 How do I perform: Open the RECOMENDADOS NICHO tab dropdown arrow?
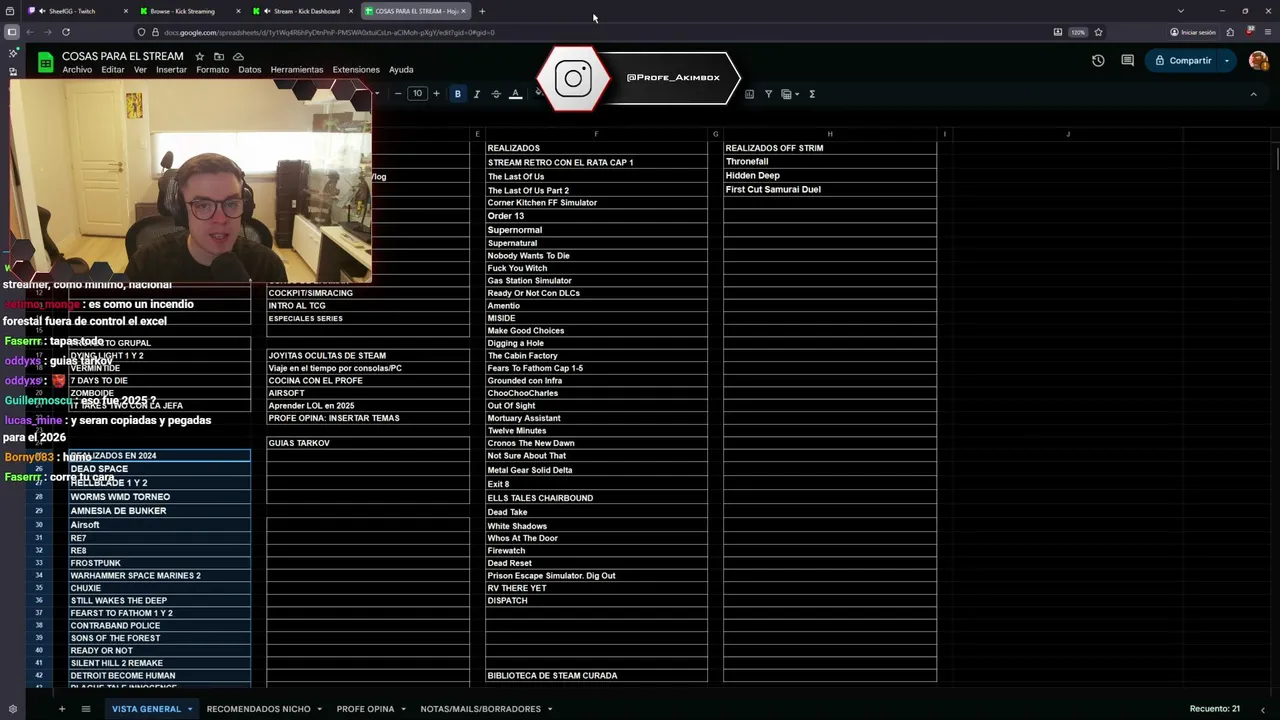click(320, 709)
